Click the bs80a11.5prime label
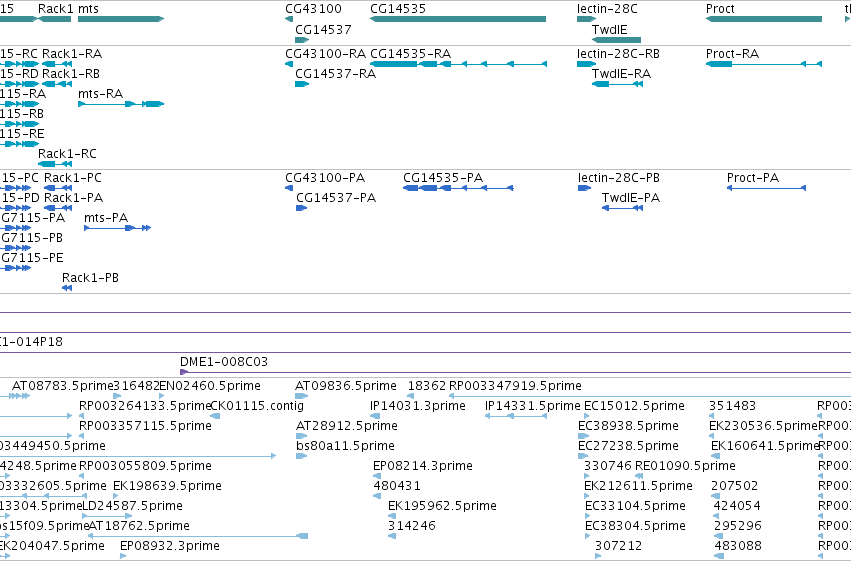This screenshot has height=561, width=851. (x=345, y=446)
